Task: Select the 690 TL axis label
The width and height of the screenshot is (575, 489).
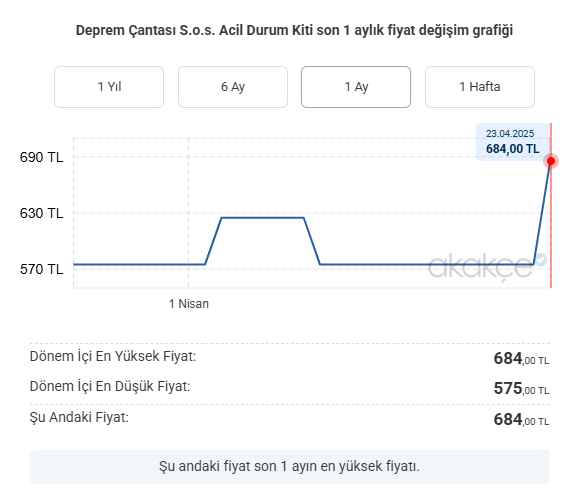Action: tap(41, 157)
